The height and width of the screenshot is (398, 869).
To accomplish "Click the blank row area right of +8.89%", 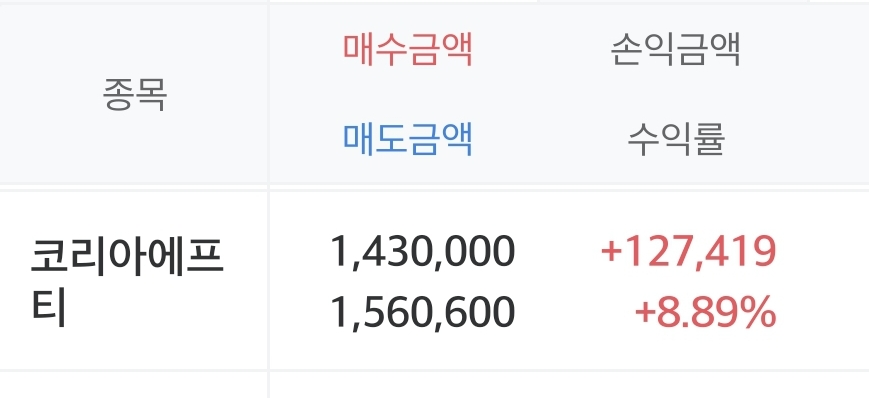I will pyautogui.click(x=823, y=312).
